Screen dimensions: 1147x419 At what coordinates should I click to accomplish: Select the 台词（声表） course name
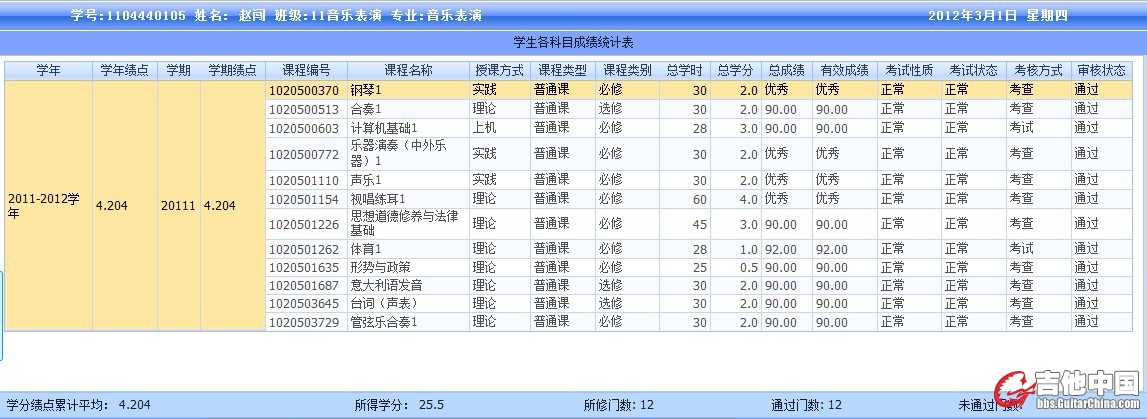(384, 303)
